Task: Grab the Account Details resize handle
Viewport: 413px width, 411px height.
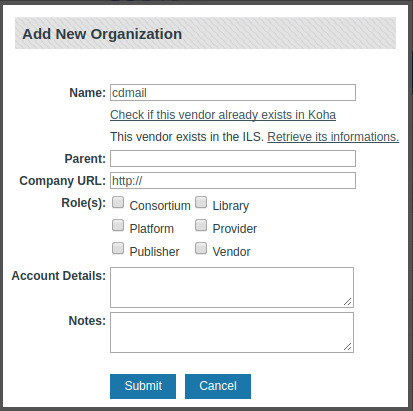Action: pos(348,301)
